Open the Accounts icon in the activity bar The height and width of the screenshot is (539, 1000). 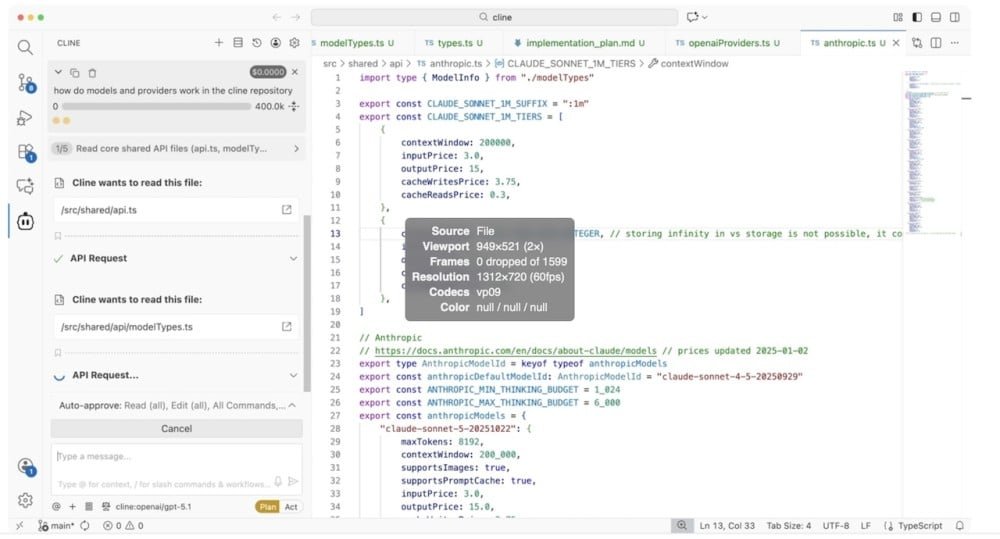tap(26, 466)
